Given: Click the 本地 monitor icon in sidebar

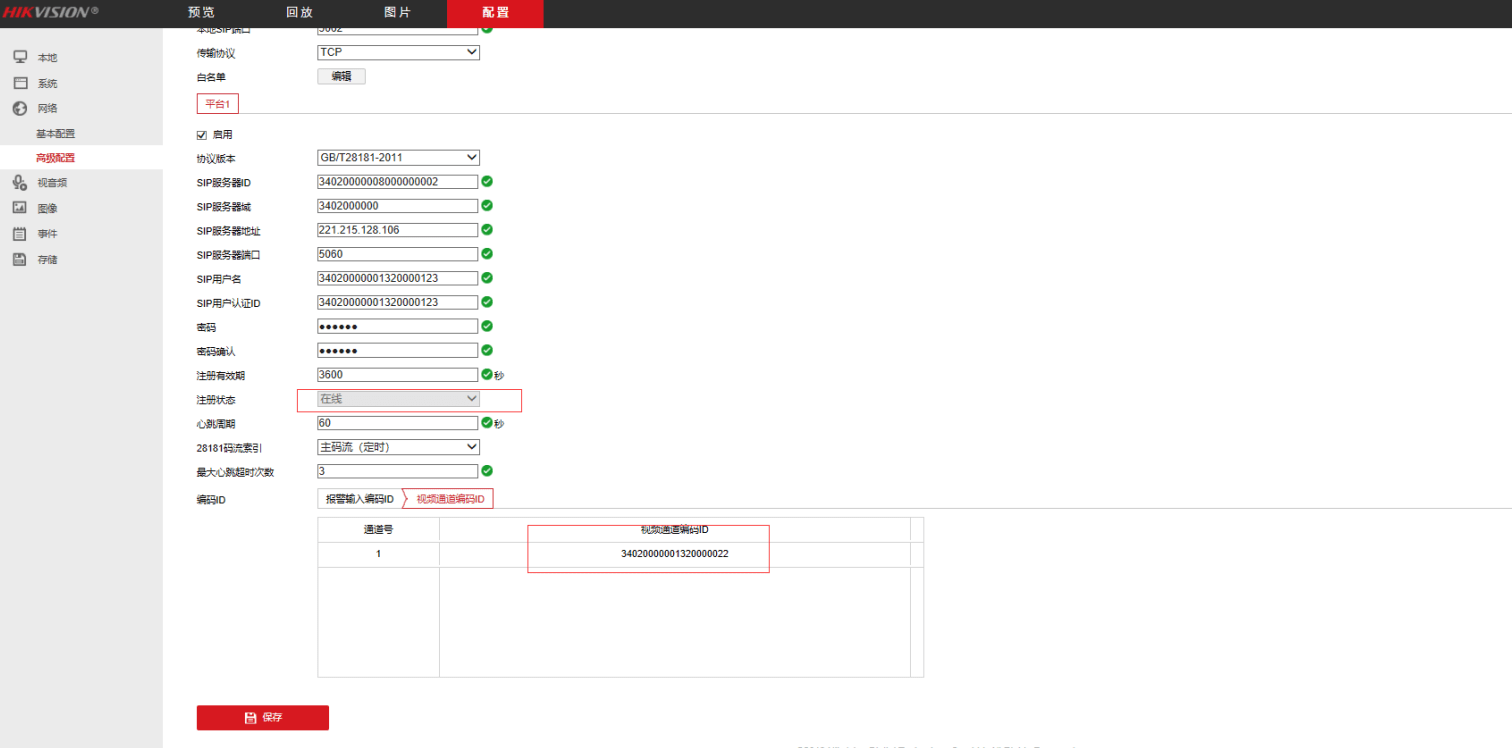Looking at the screenshot, I should 20,57.
